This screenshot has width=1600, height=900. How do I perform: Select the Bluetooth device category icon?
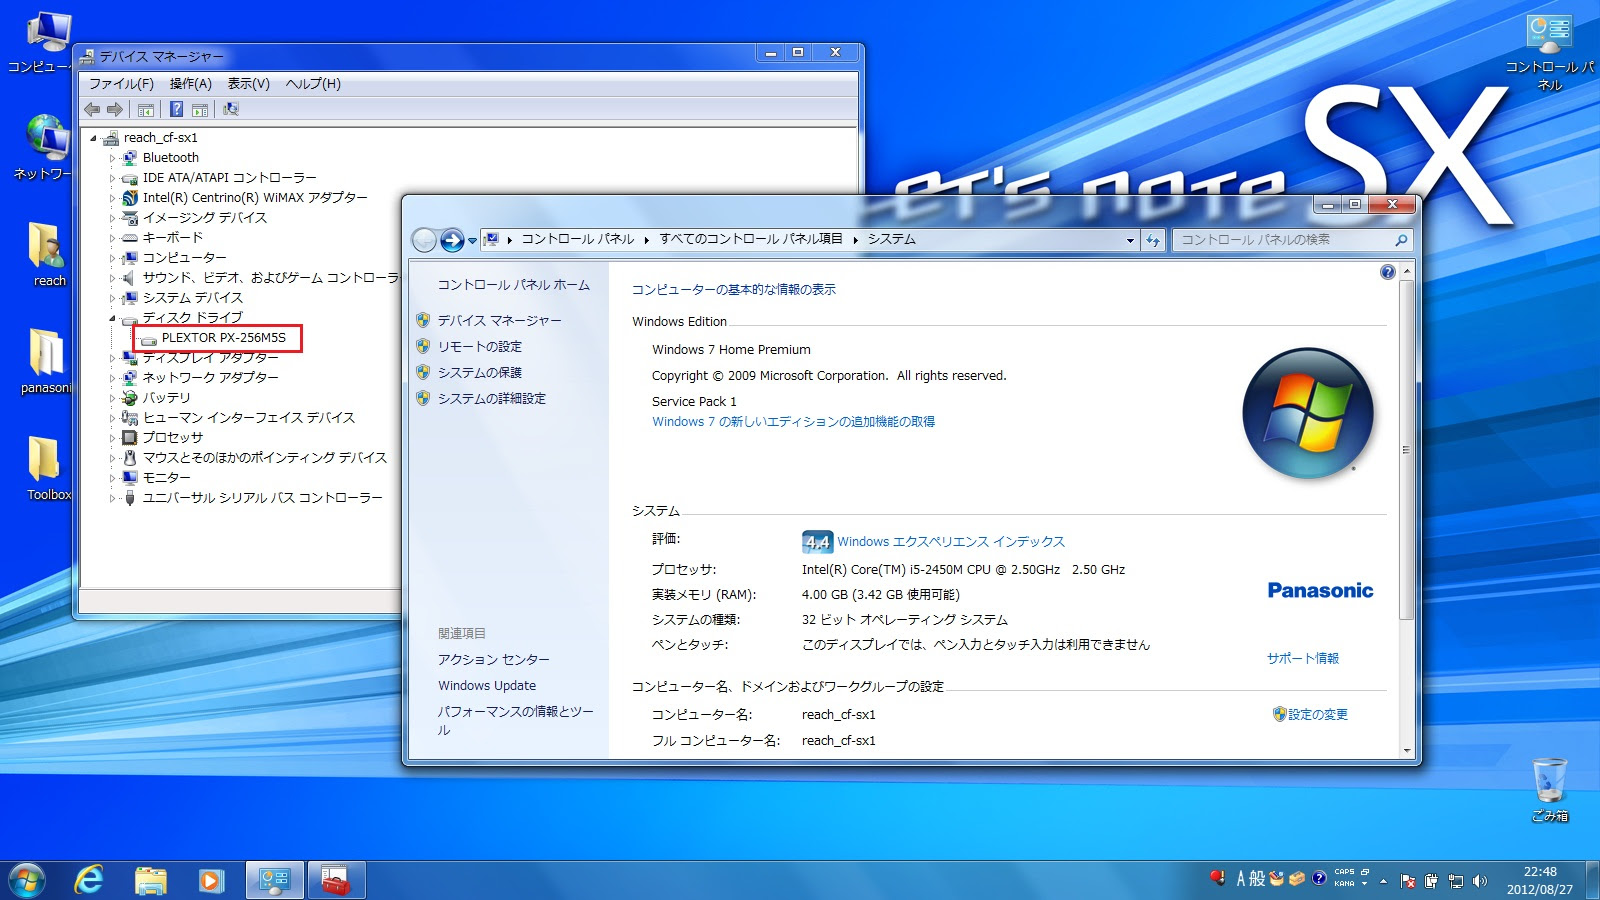point(129,158)
